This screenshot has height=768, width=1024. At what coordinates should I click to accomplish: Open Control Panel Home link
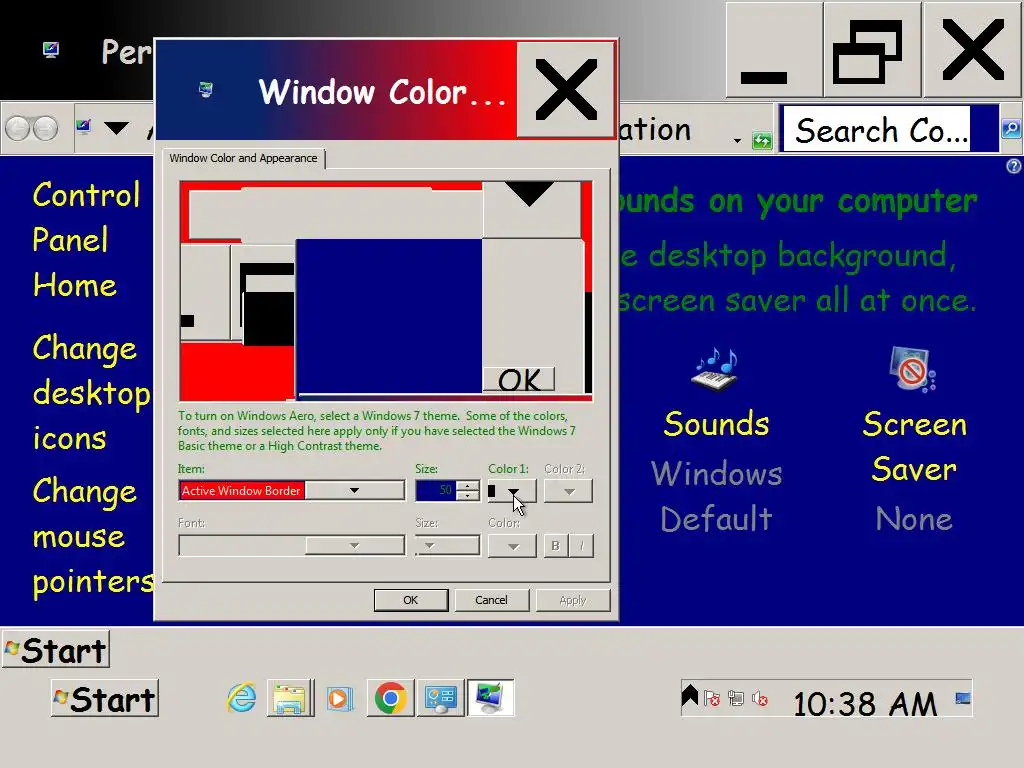(85, 240)
